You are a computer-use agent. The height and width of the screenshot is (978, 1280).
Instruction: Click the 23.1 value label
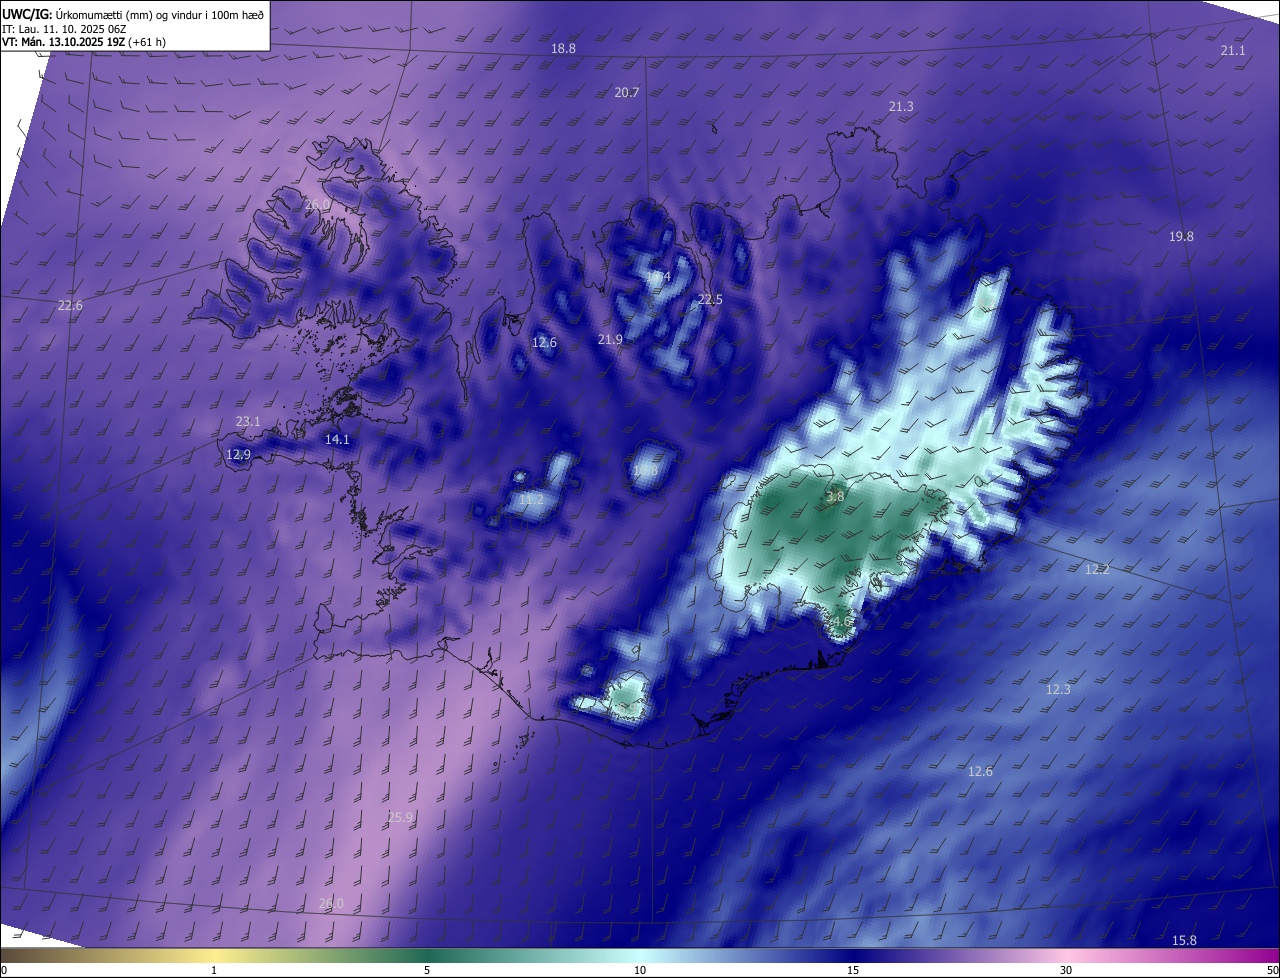click(x=248, y=422)
